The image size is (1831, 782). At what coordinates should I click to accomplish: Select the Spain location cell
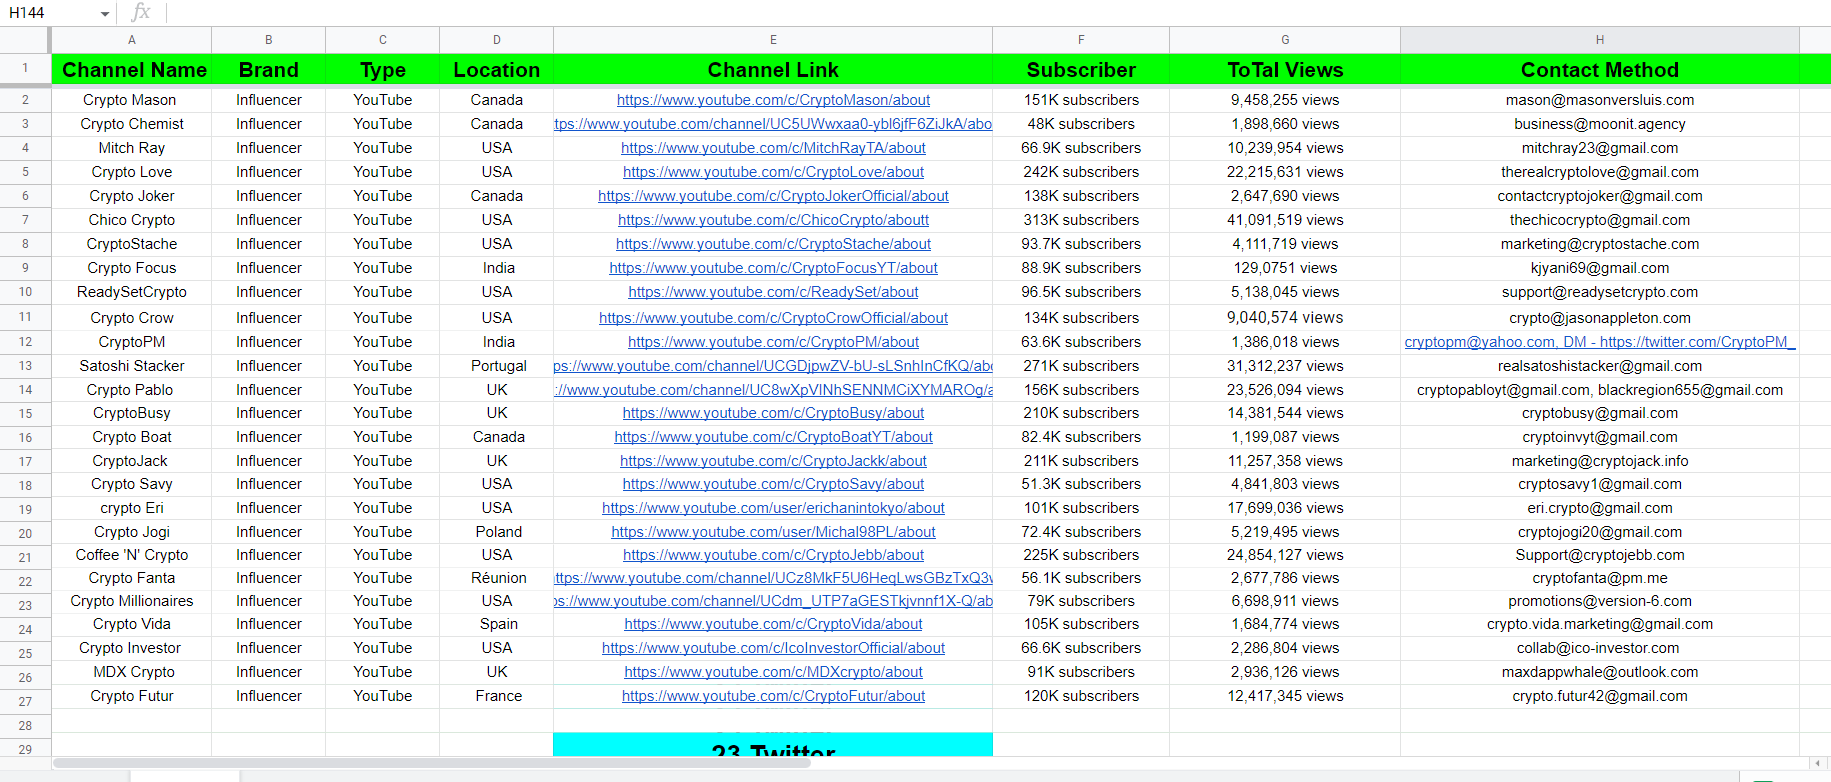click(x=497, y=624)
